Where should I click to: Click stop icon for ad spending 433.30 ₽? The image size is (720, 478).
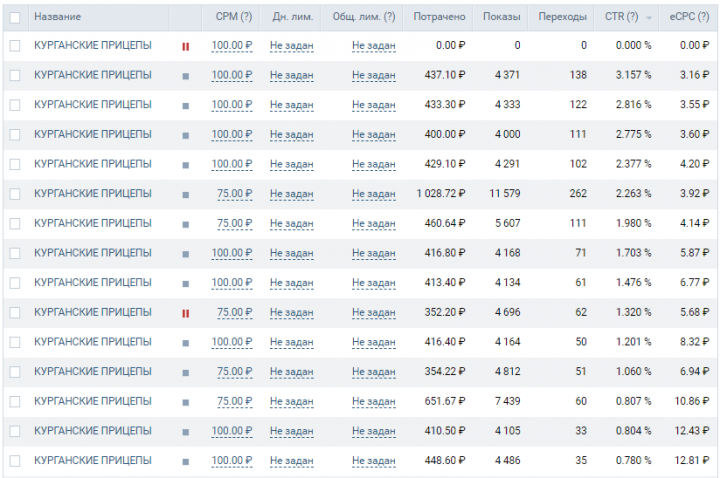[186, 106]
